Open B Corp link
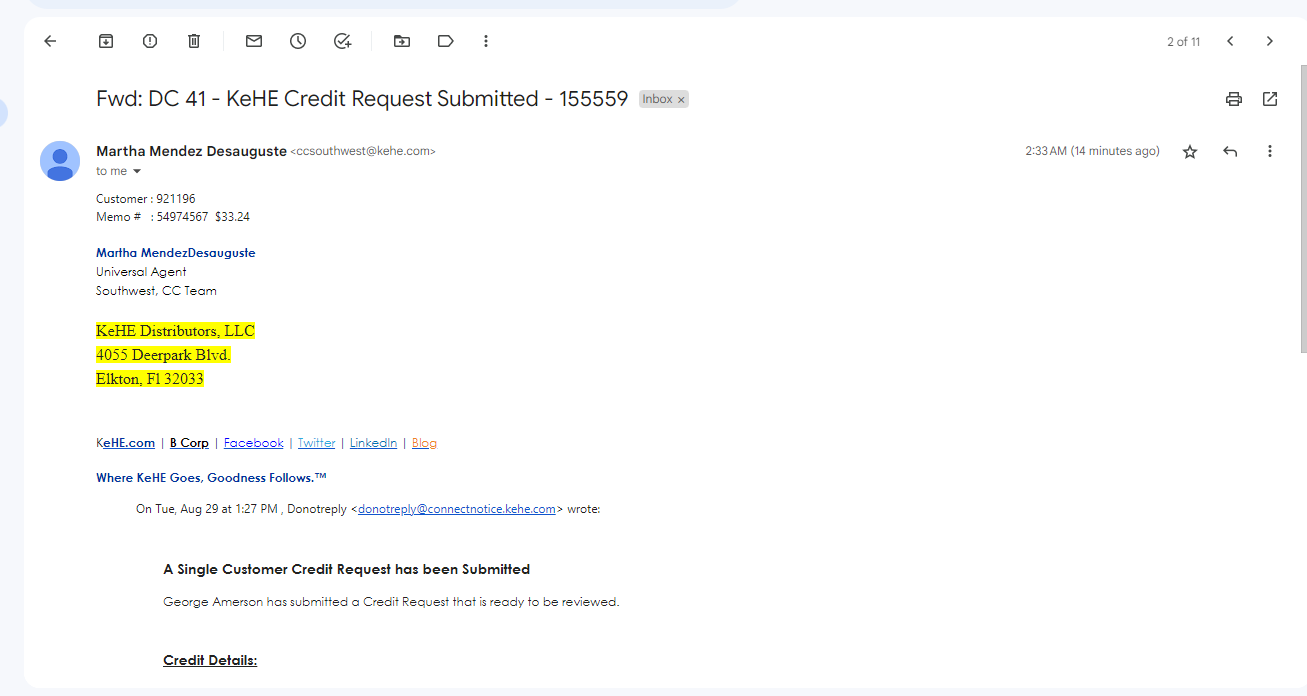This screenshot has height=696, width=1307. click(x=189, y=443)
